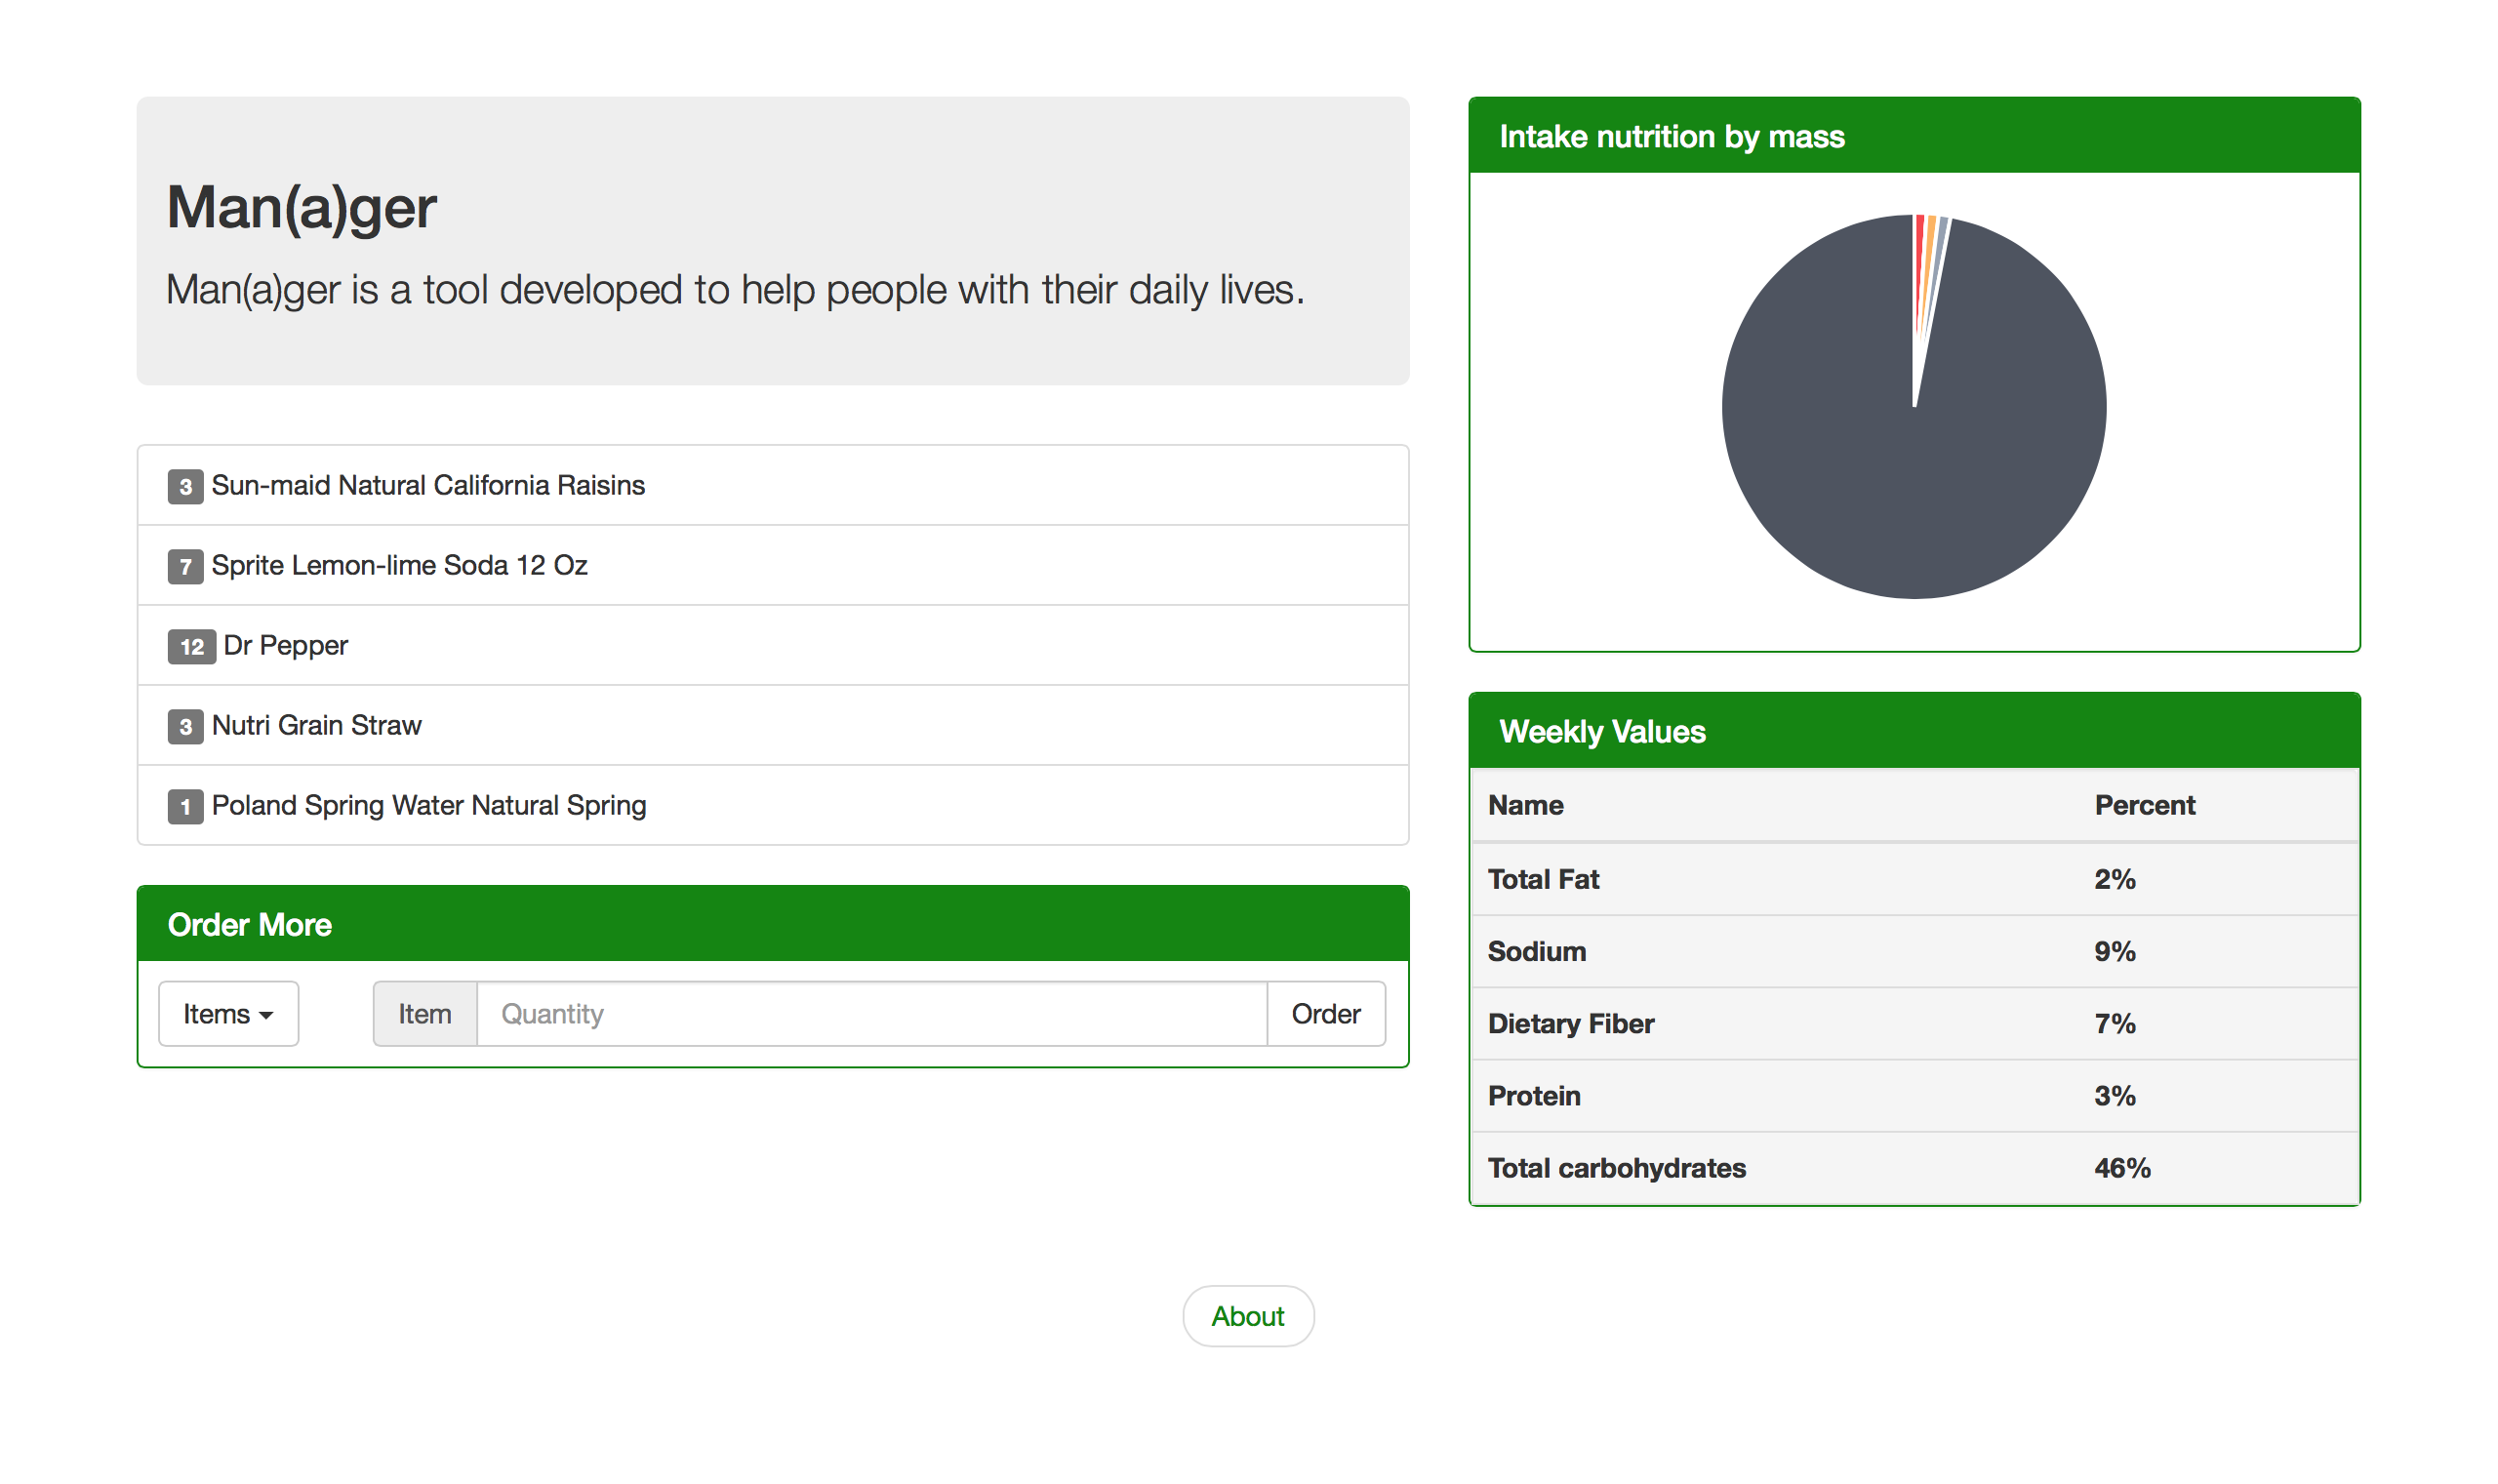Viewport: 2498px width, 1484px height.
Task: Click the large dark gray pie slice
Action: point(1912,480)
